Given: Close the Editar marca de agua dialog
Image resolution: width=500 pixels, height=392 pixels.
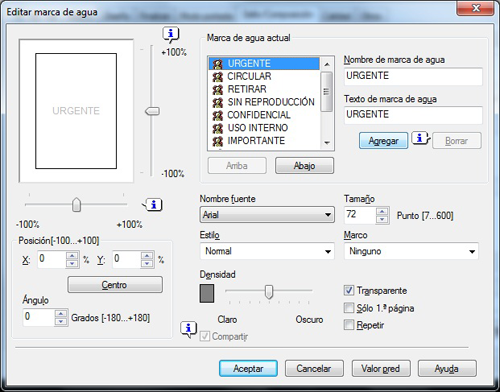Looking at the screenshot, I should click(x=475, y=8).
